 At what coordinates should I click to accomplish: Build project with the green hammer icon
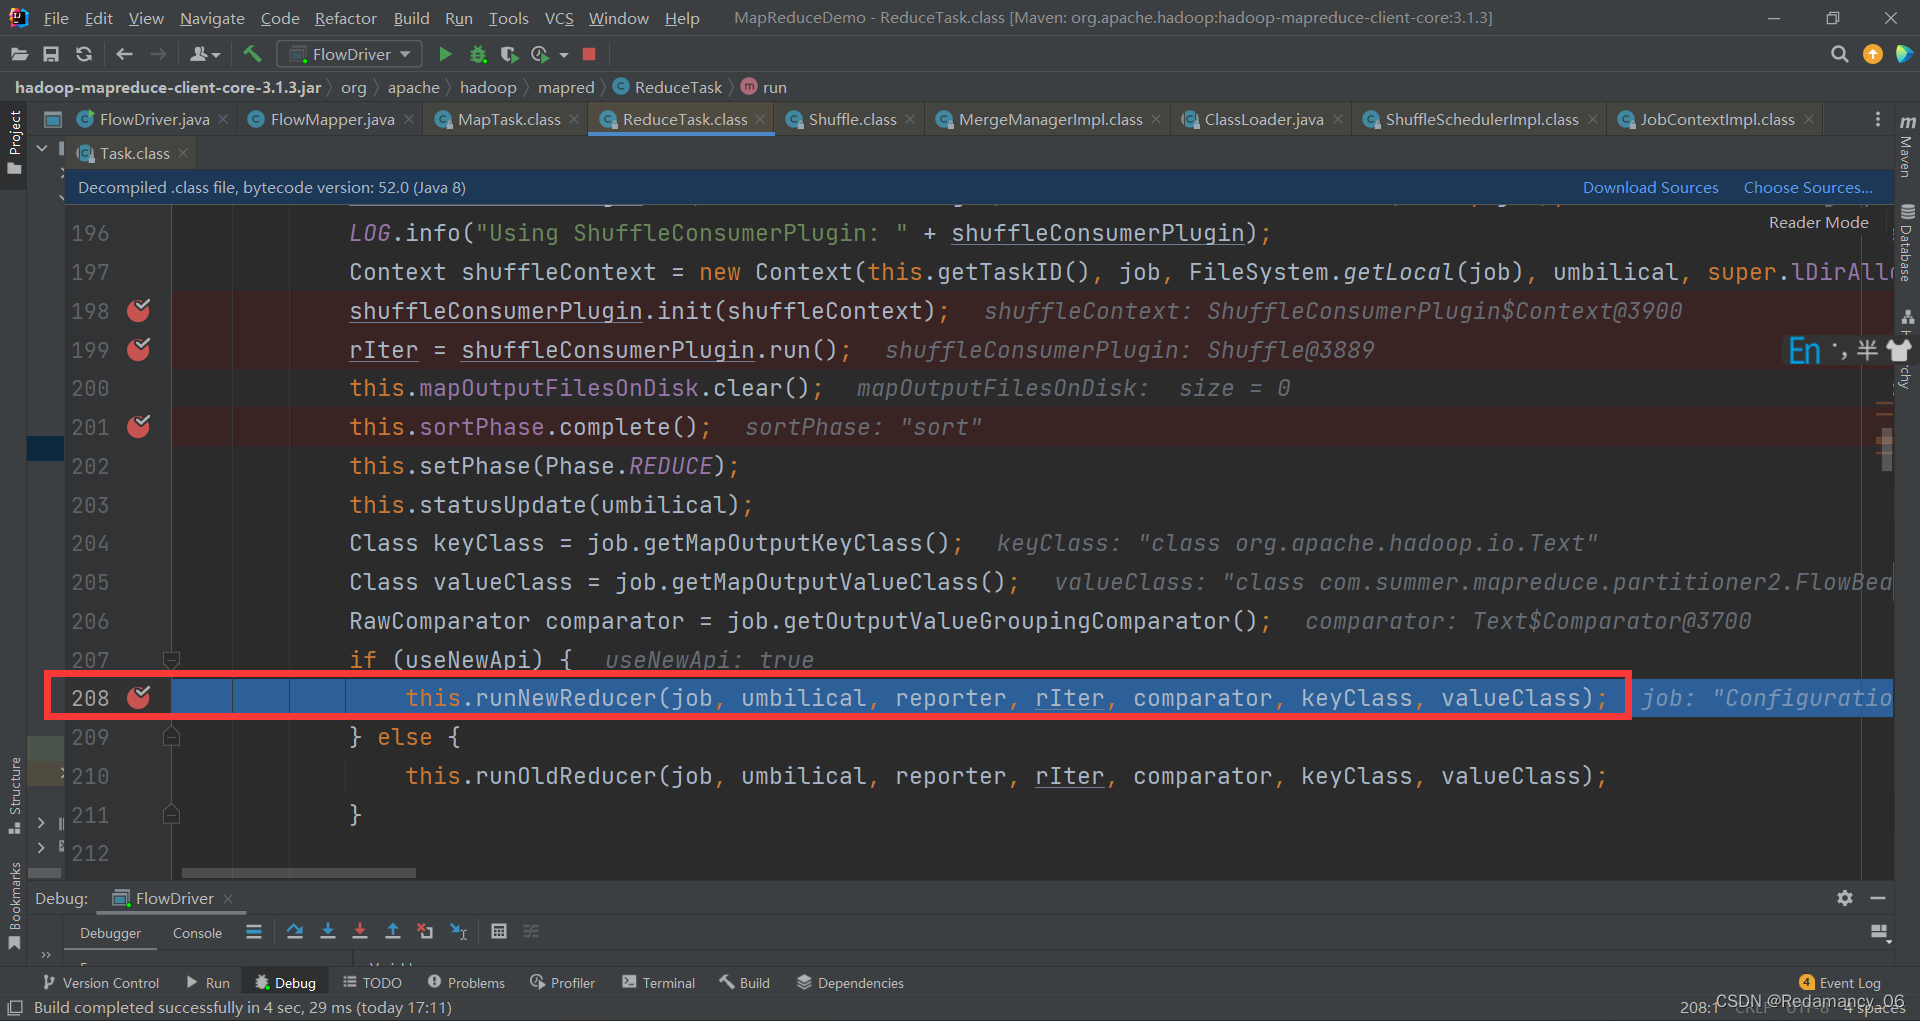252,54
